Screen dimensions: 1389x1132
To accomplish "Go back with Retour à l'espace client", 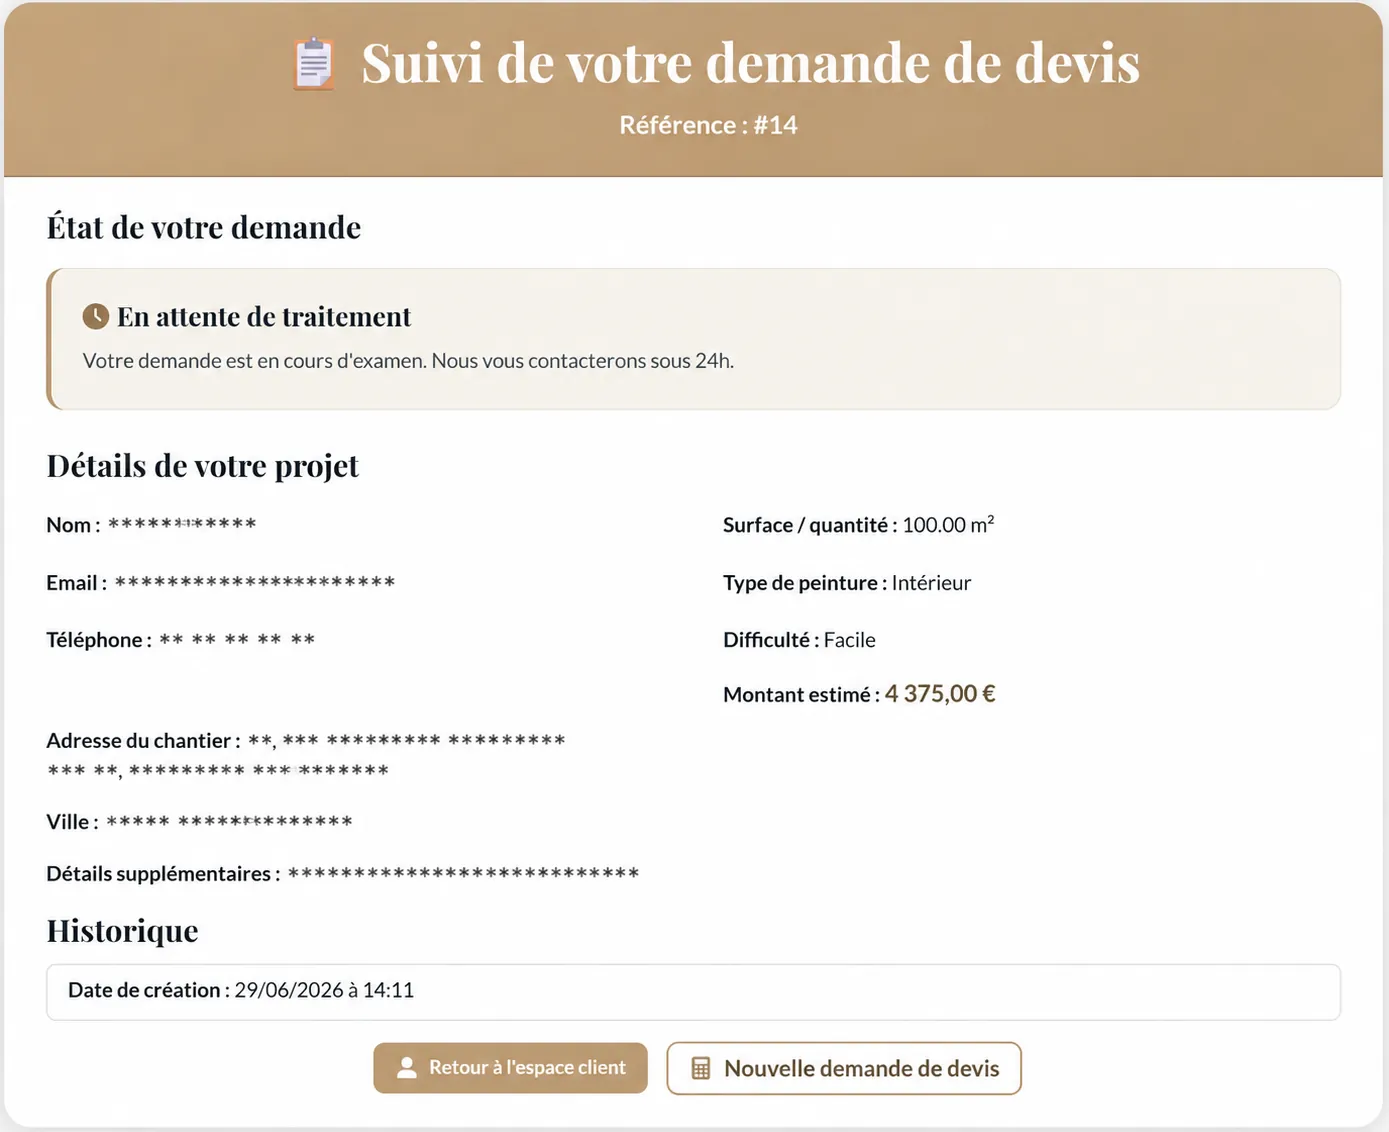I will (510, 1068).
